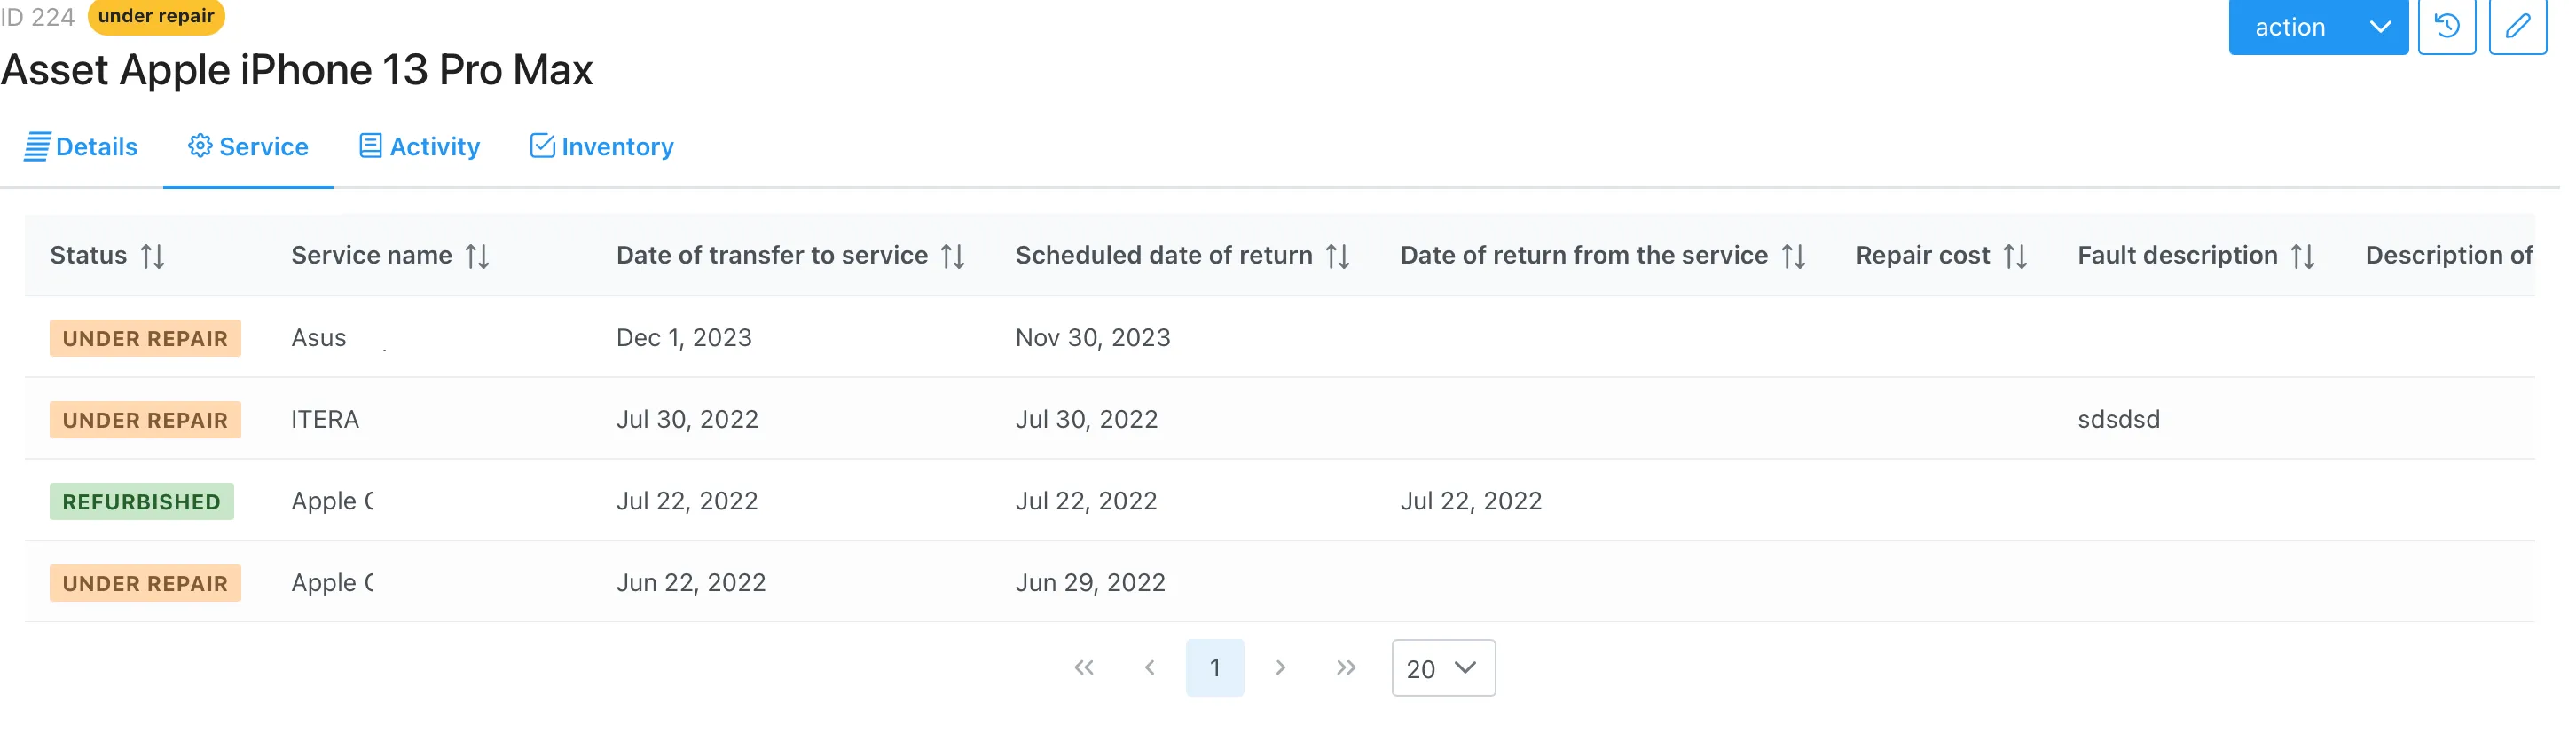2576x742 pixels.
Task: Open the Activity tab
Action: pyautogui.click(x=420, y=147)
